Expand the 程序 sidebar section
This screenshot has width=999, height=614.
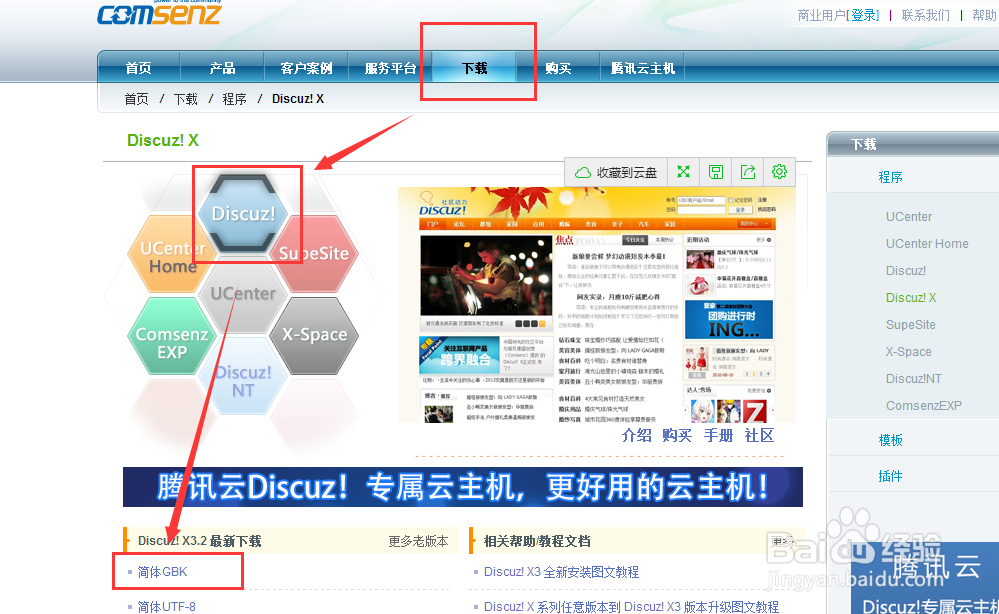click(x=890, y=177)
